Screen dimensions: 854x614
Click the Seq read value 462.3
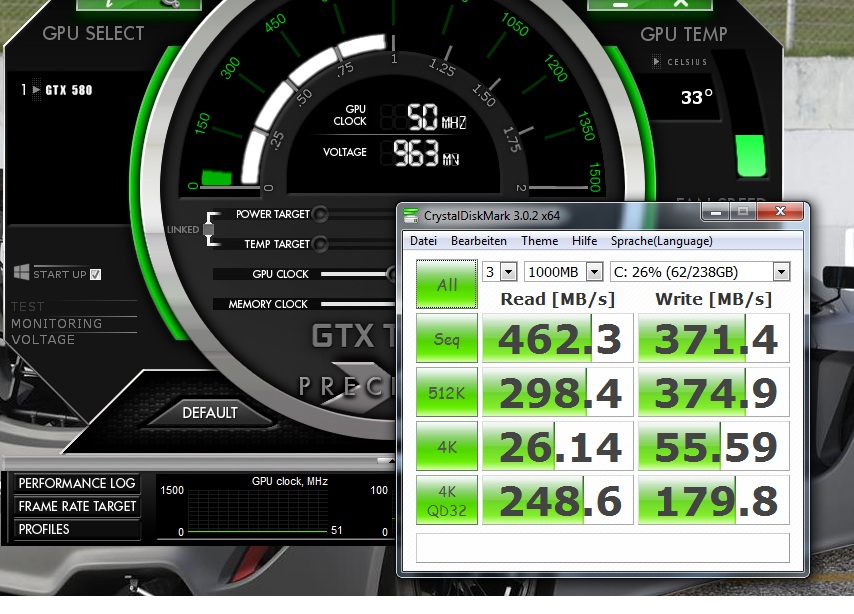558,338
